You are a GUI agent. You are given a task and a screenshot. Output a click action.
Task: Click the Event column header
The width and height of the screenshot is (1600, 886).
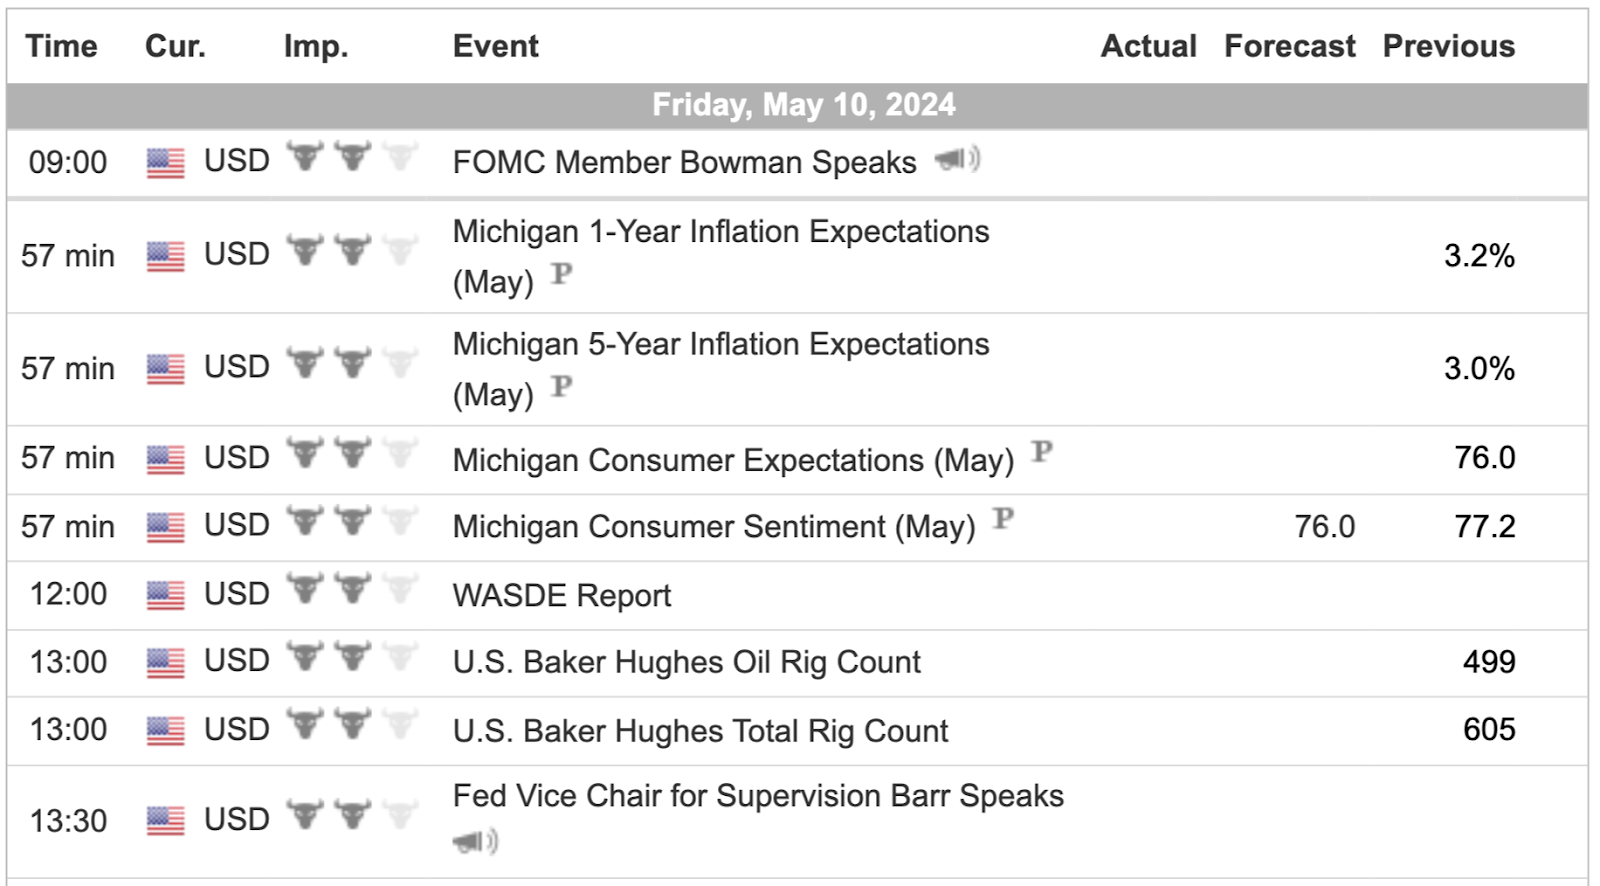pos(496,46)
